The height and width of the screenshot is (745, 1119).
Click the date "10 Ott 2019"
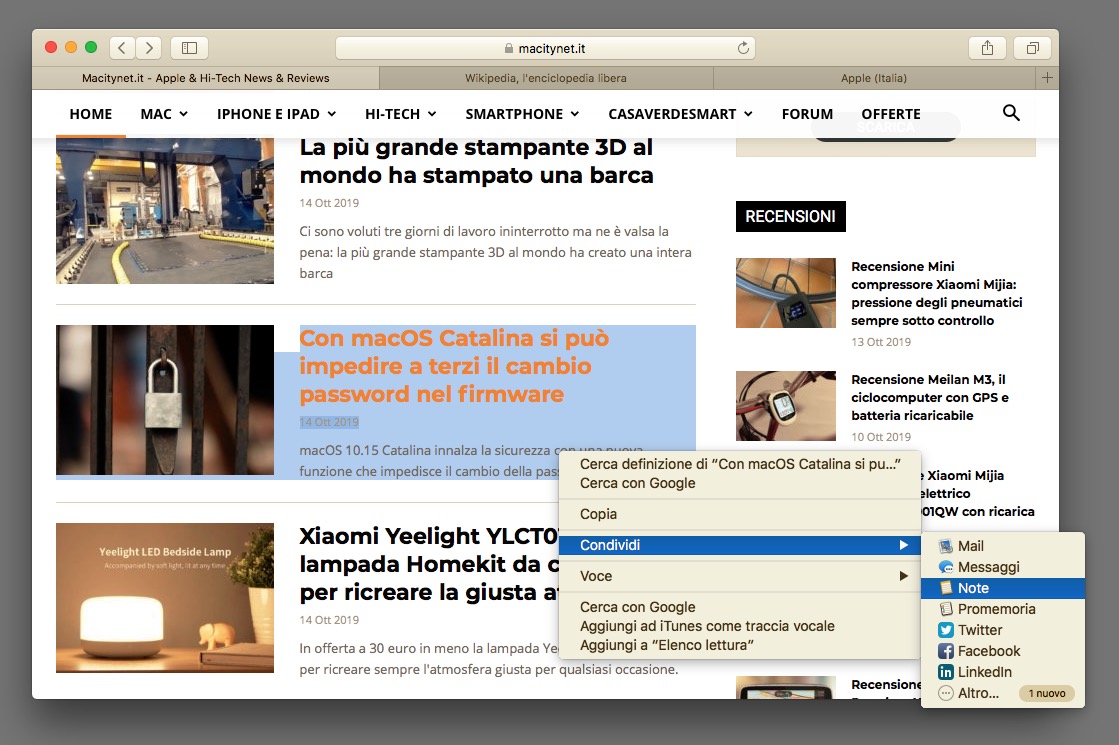(881, 437)
